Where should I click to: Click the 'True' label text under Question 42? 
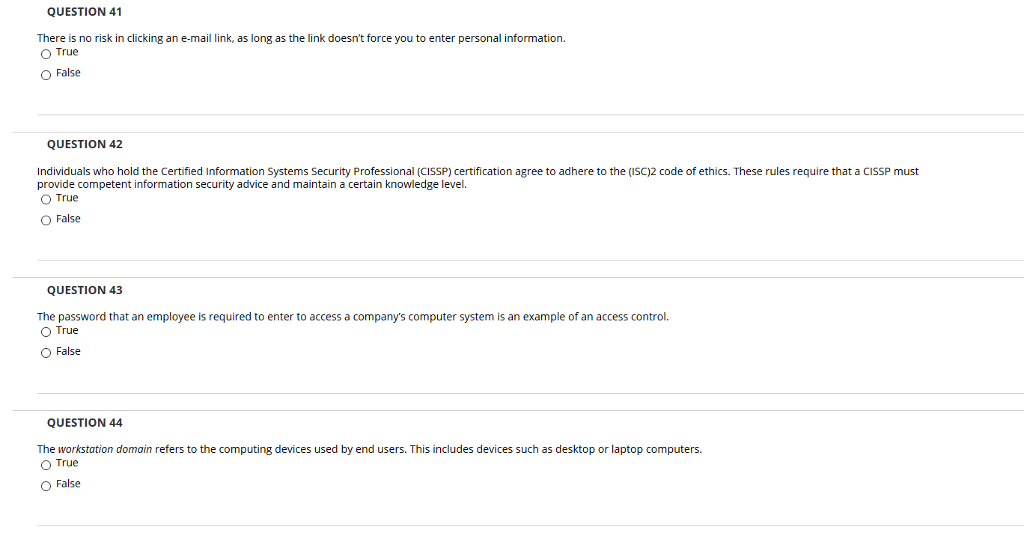[67, 198]
